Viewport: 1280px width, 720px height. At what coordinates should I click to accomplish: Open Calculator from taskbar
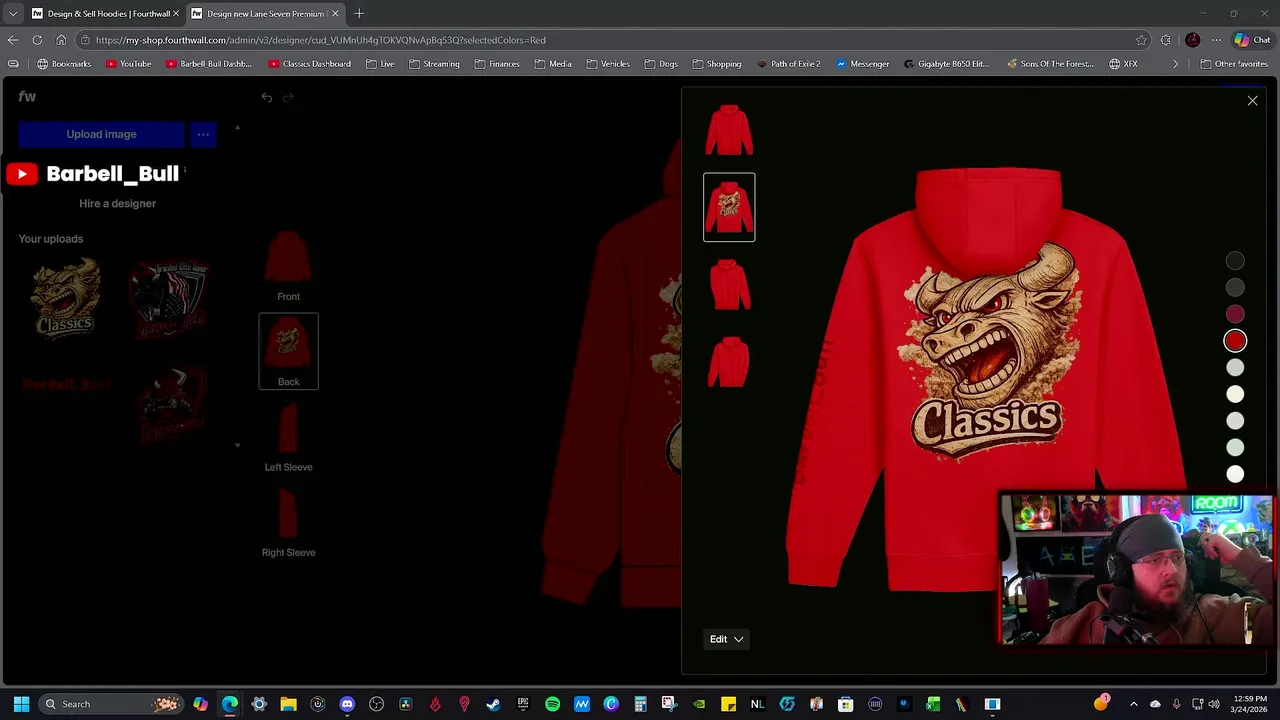coord(640,704)
